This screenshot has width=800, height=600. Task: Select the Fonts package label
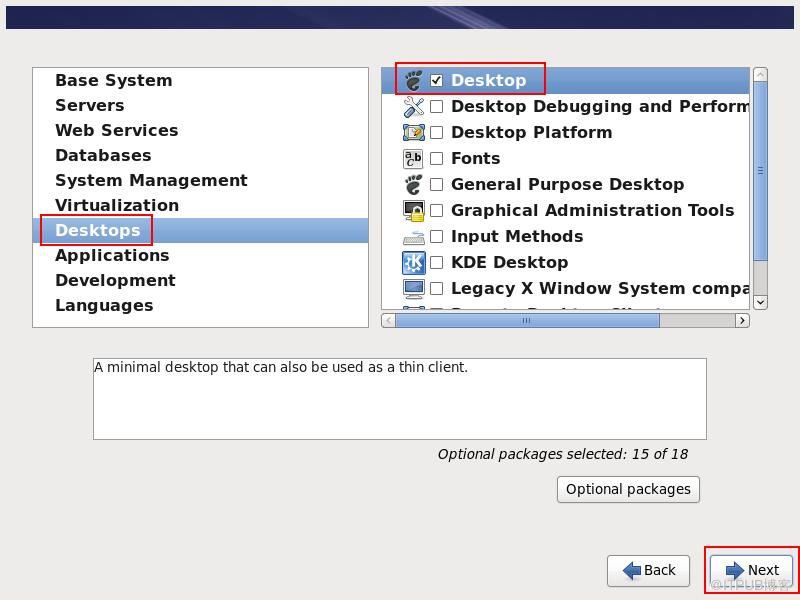[x=476, y=158]
